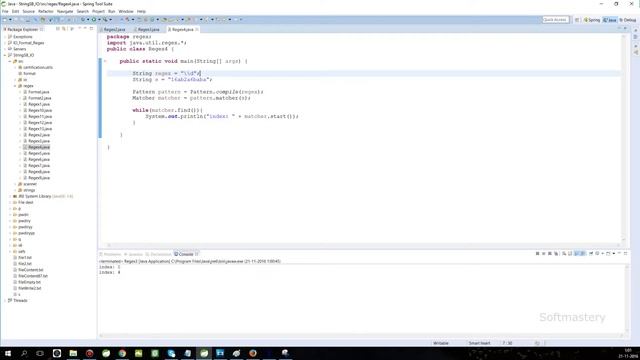Screen dimensions: 640x360
Task: Toggle Show Console on standard output change
Action: point(577,254)
